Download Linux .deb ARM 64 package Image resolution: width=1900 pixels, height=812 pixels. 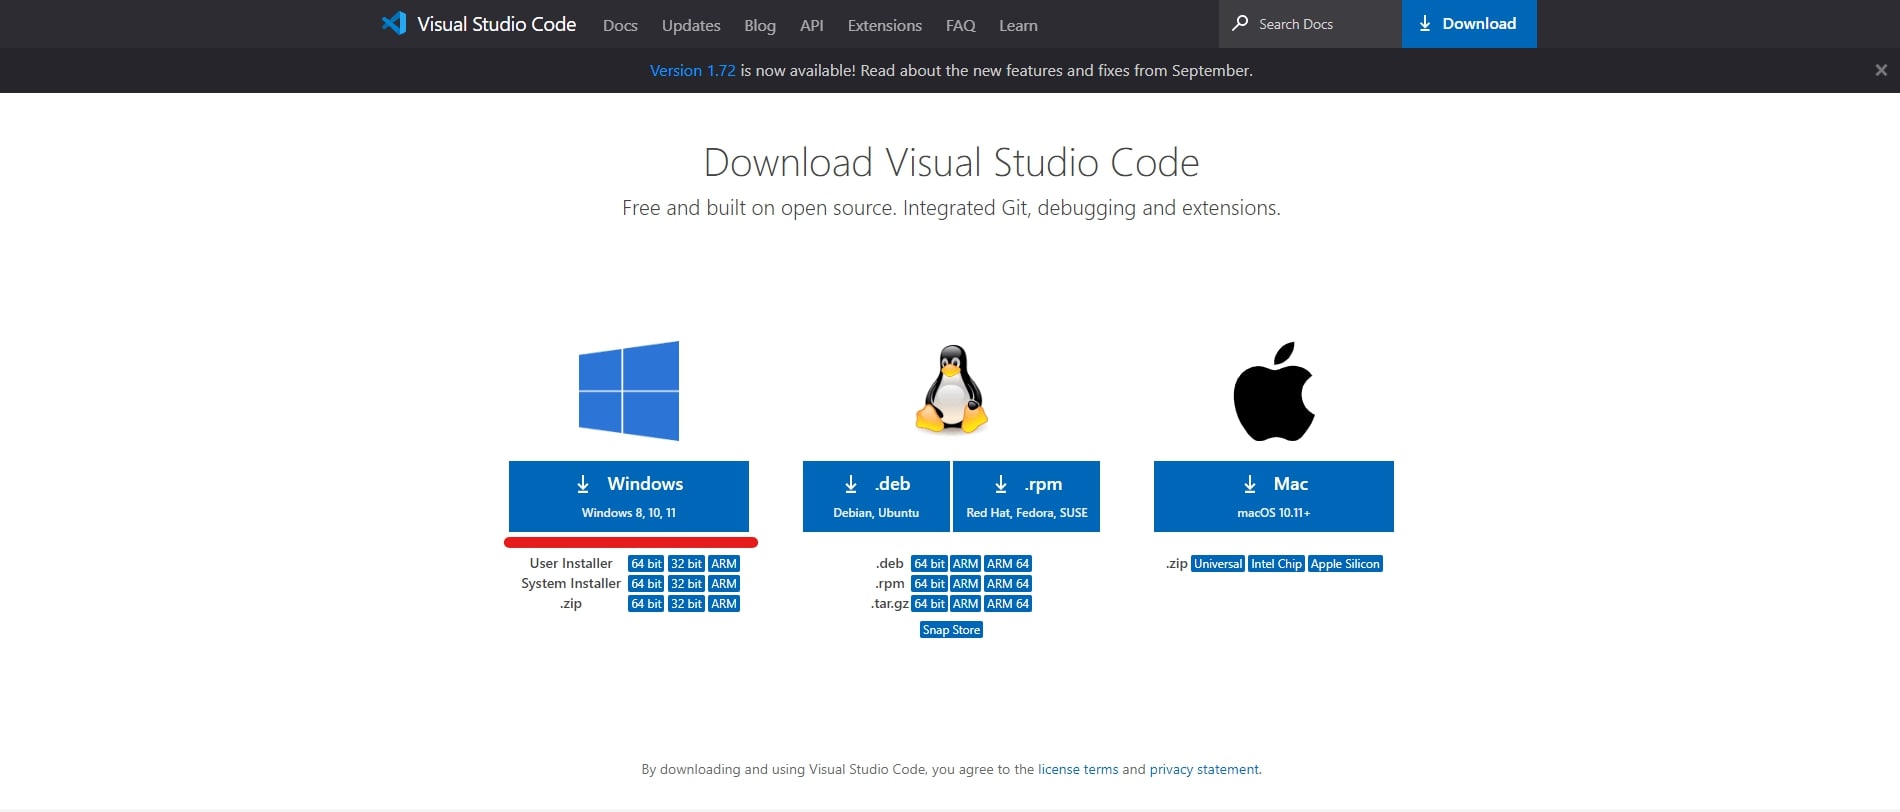click(x=1008, y=564)
